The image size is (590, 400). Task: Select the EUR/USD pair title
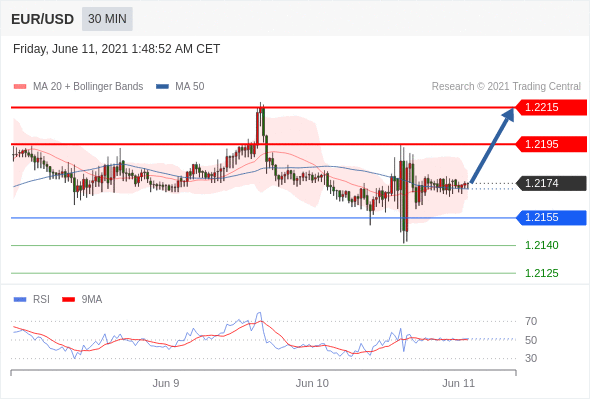click(43, 19)
